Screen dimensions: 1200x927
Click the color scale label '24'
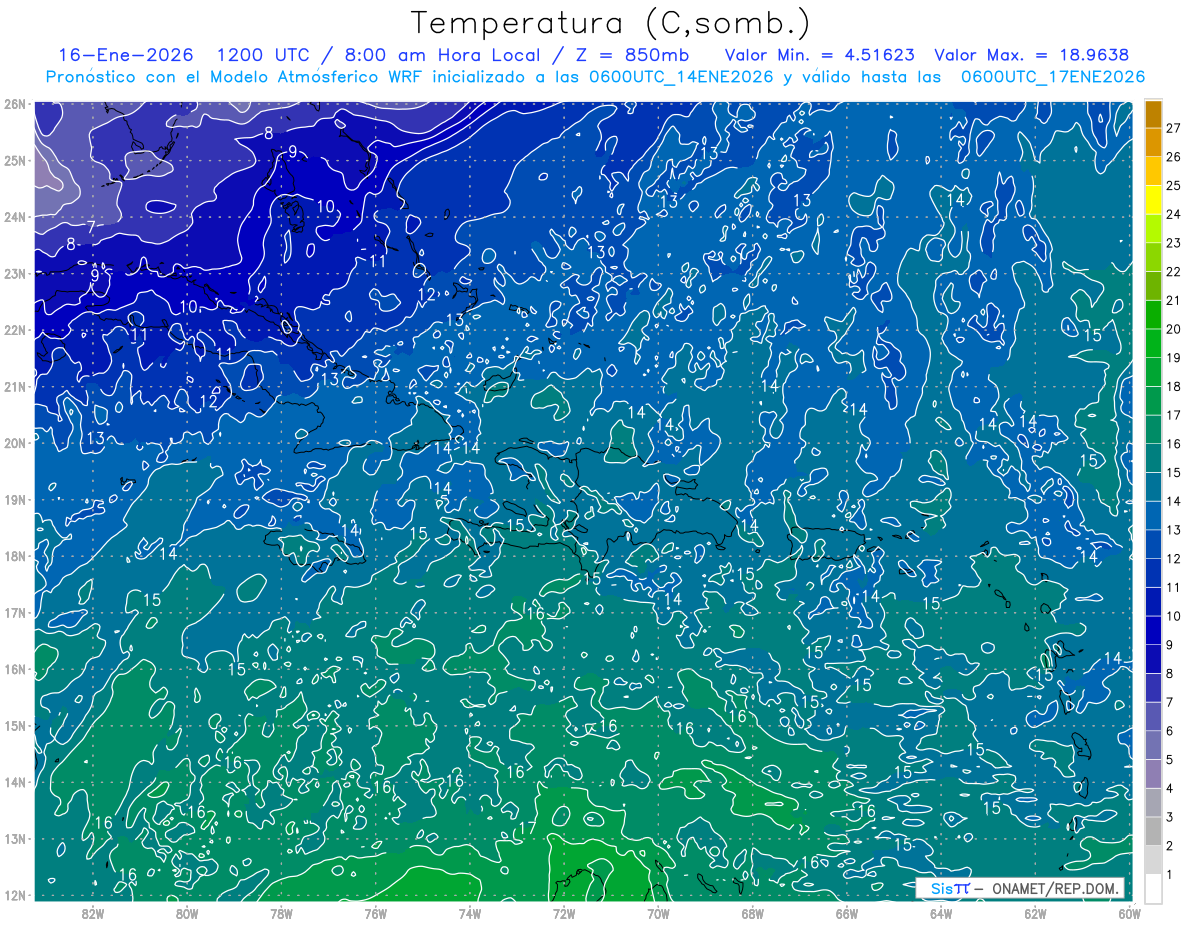point(1174,214)
